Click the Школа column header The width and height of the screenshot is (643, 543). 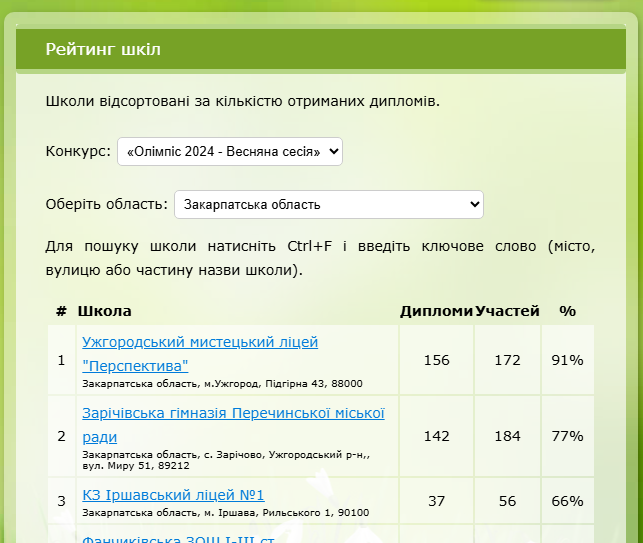(x=104, y=311)
